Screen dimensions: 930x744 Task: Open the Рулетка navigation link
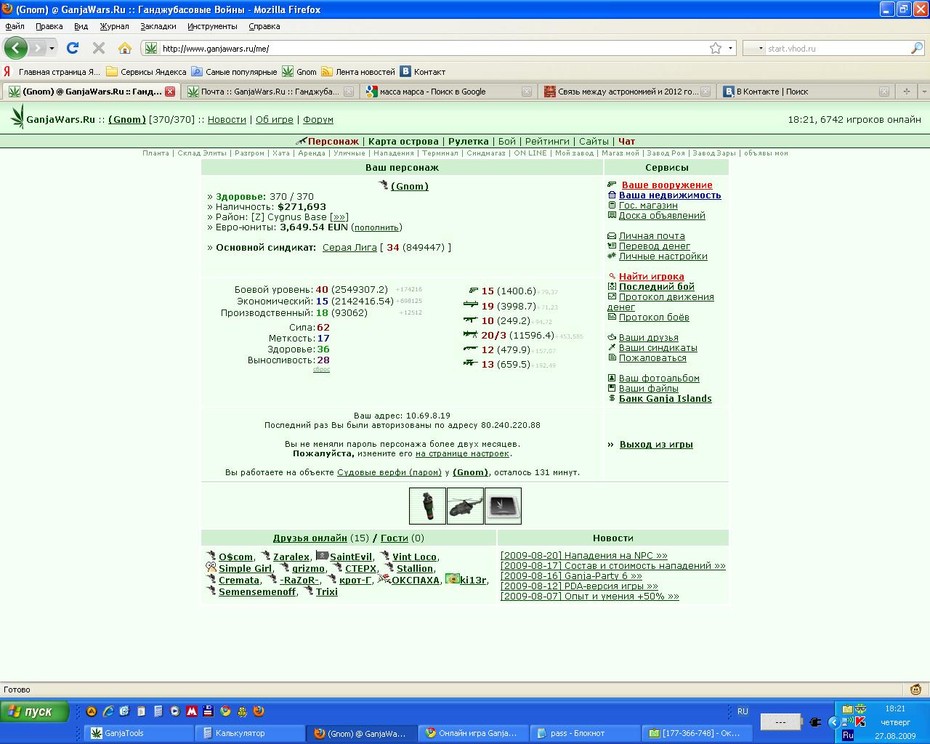pos(468,141)
